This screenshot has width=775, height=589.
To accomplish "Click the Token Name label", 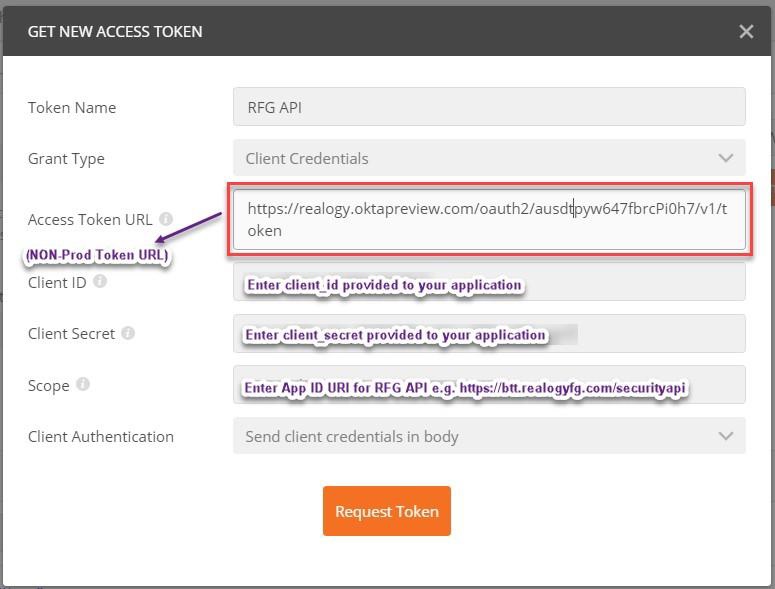I will (72, 107).
